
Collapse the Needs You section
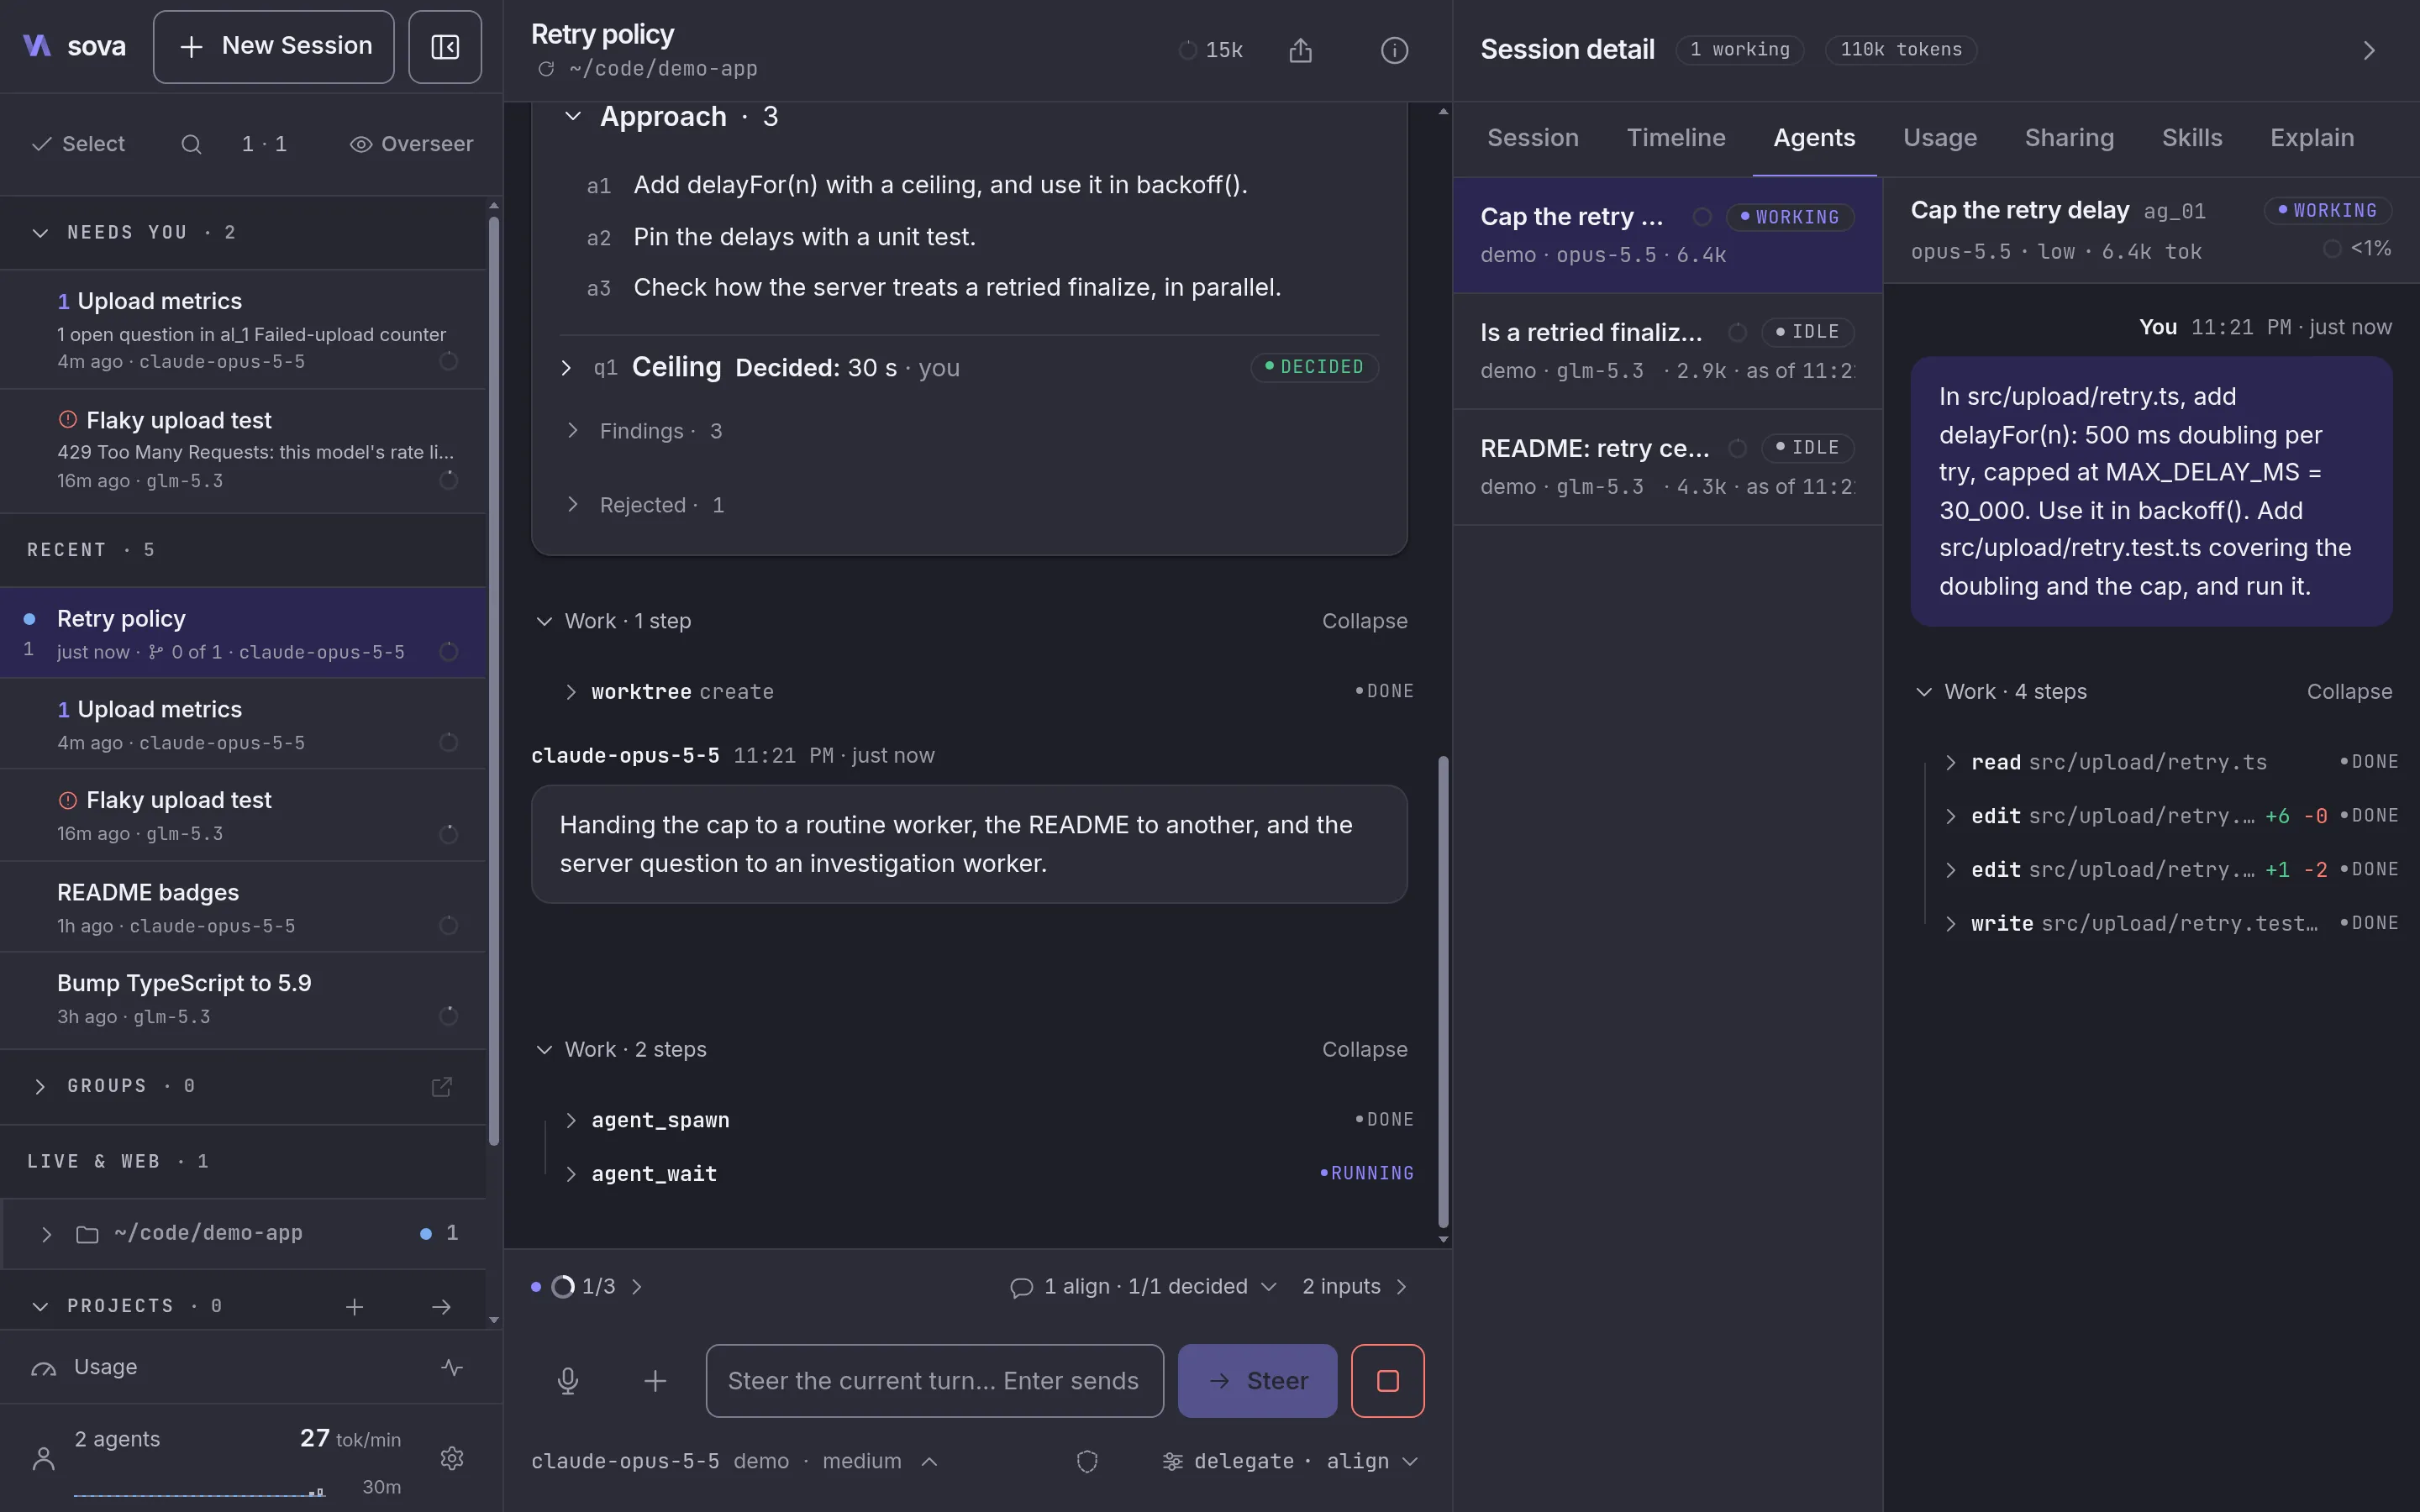tap(40, 233)
